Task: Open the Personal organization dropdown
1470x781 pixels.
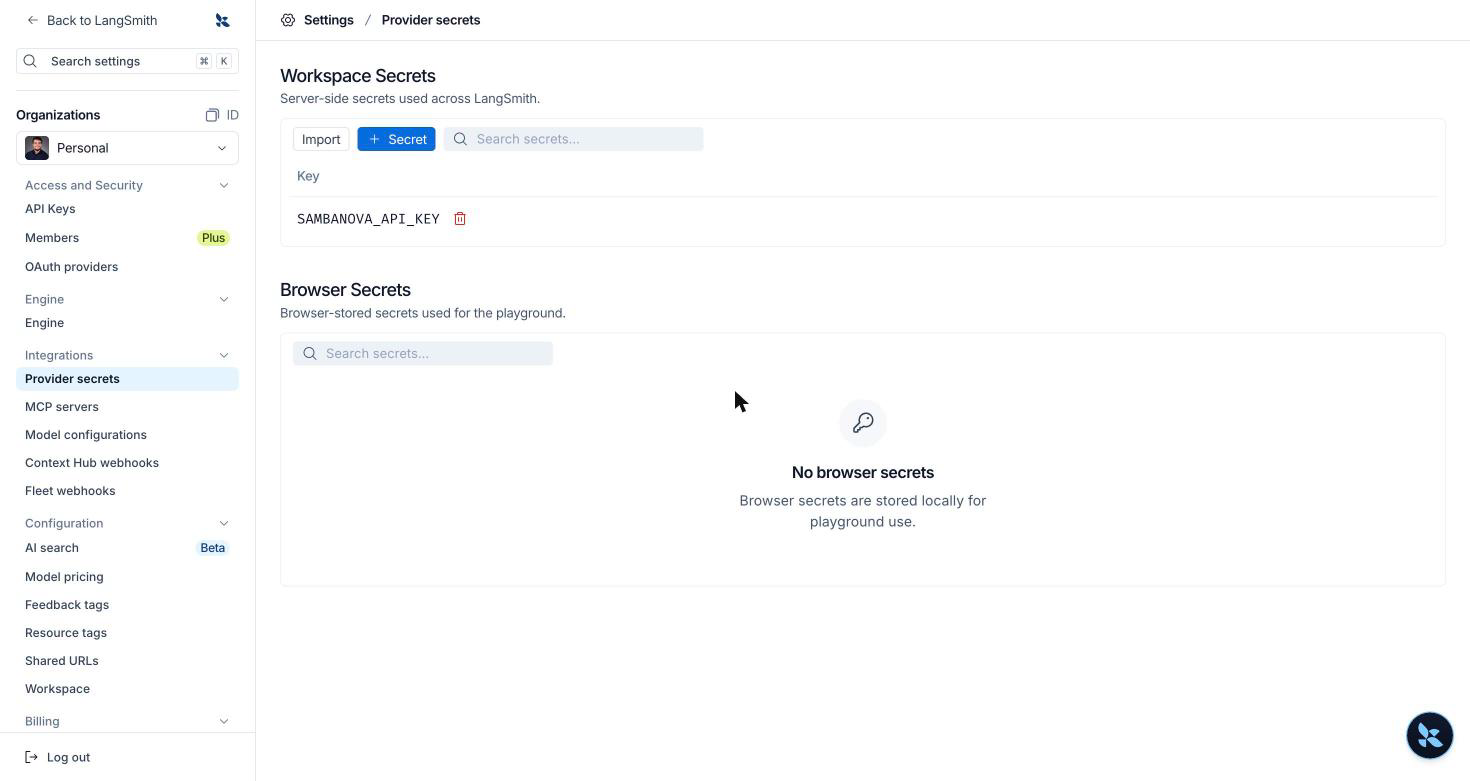Action: 127,148
